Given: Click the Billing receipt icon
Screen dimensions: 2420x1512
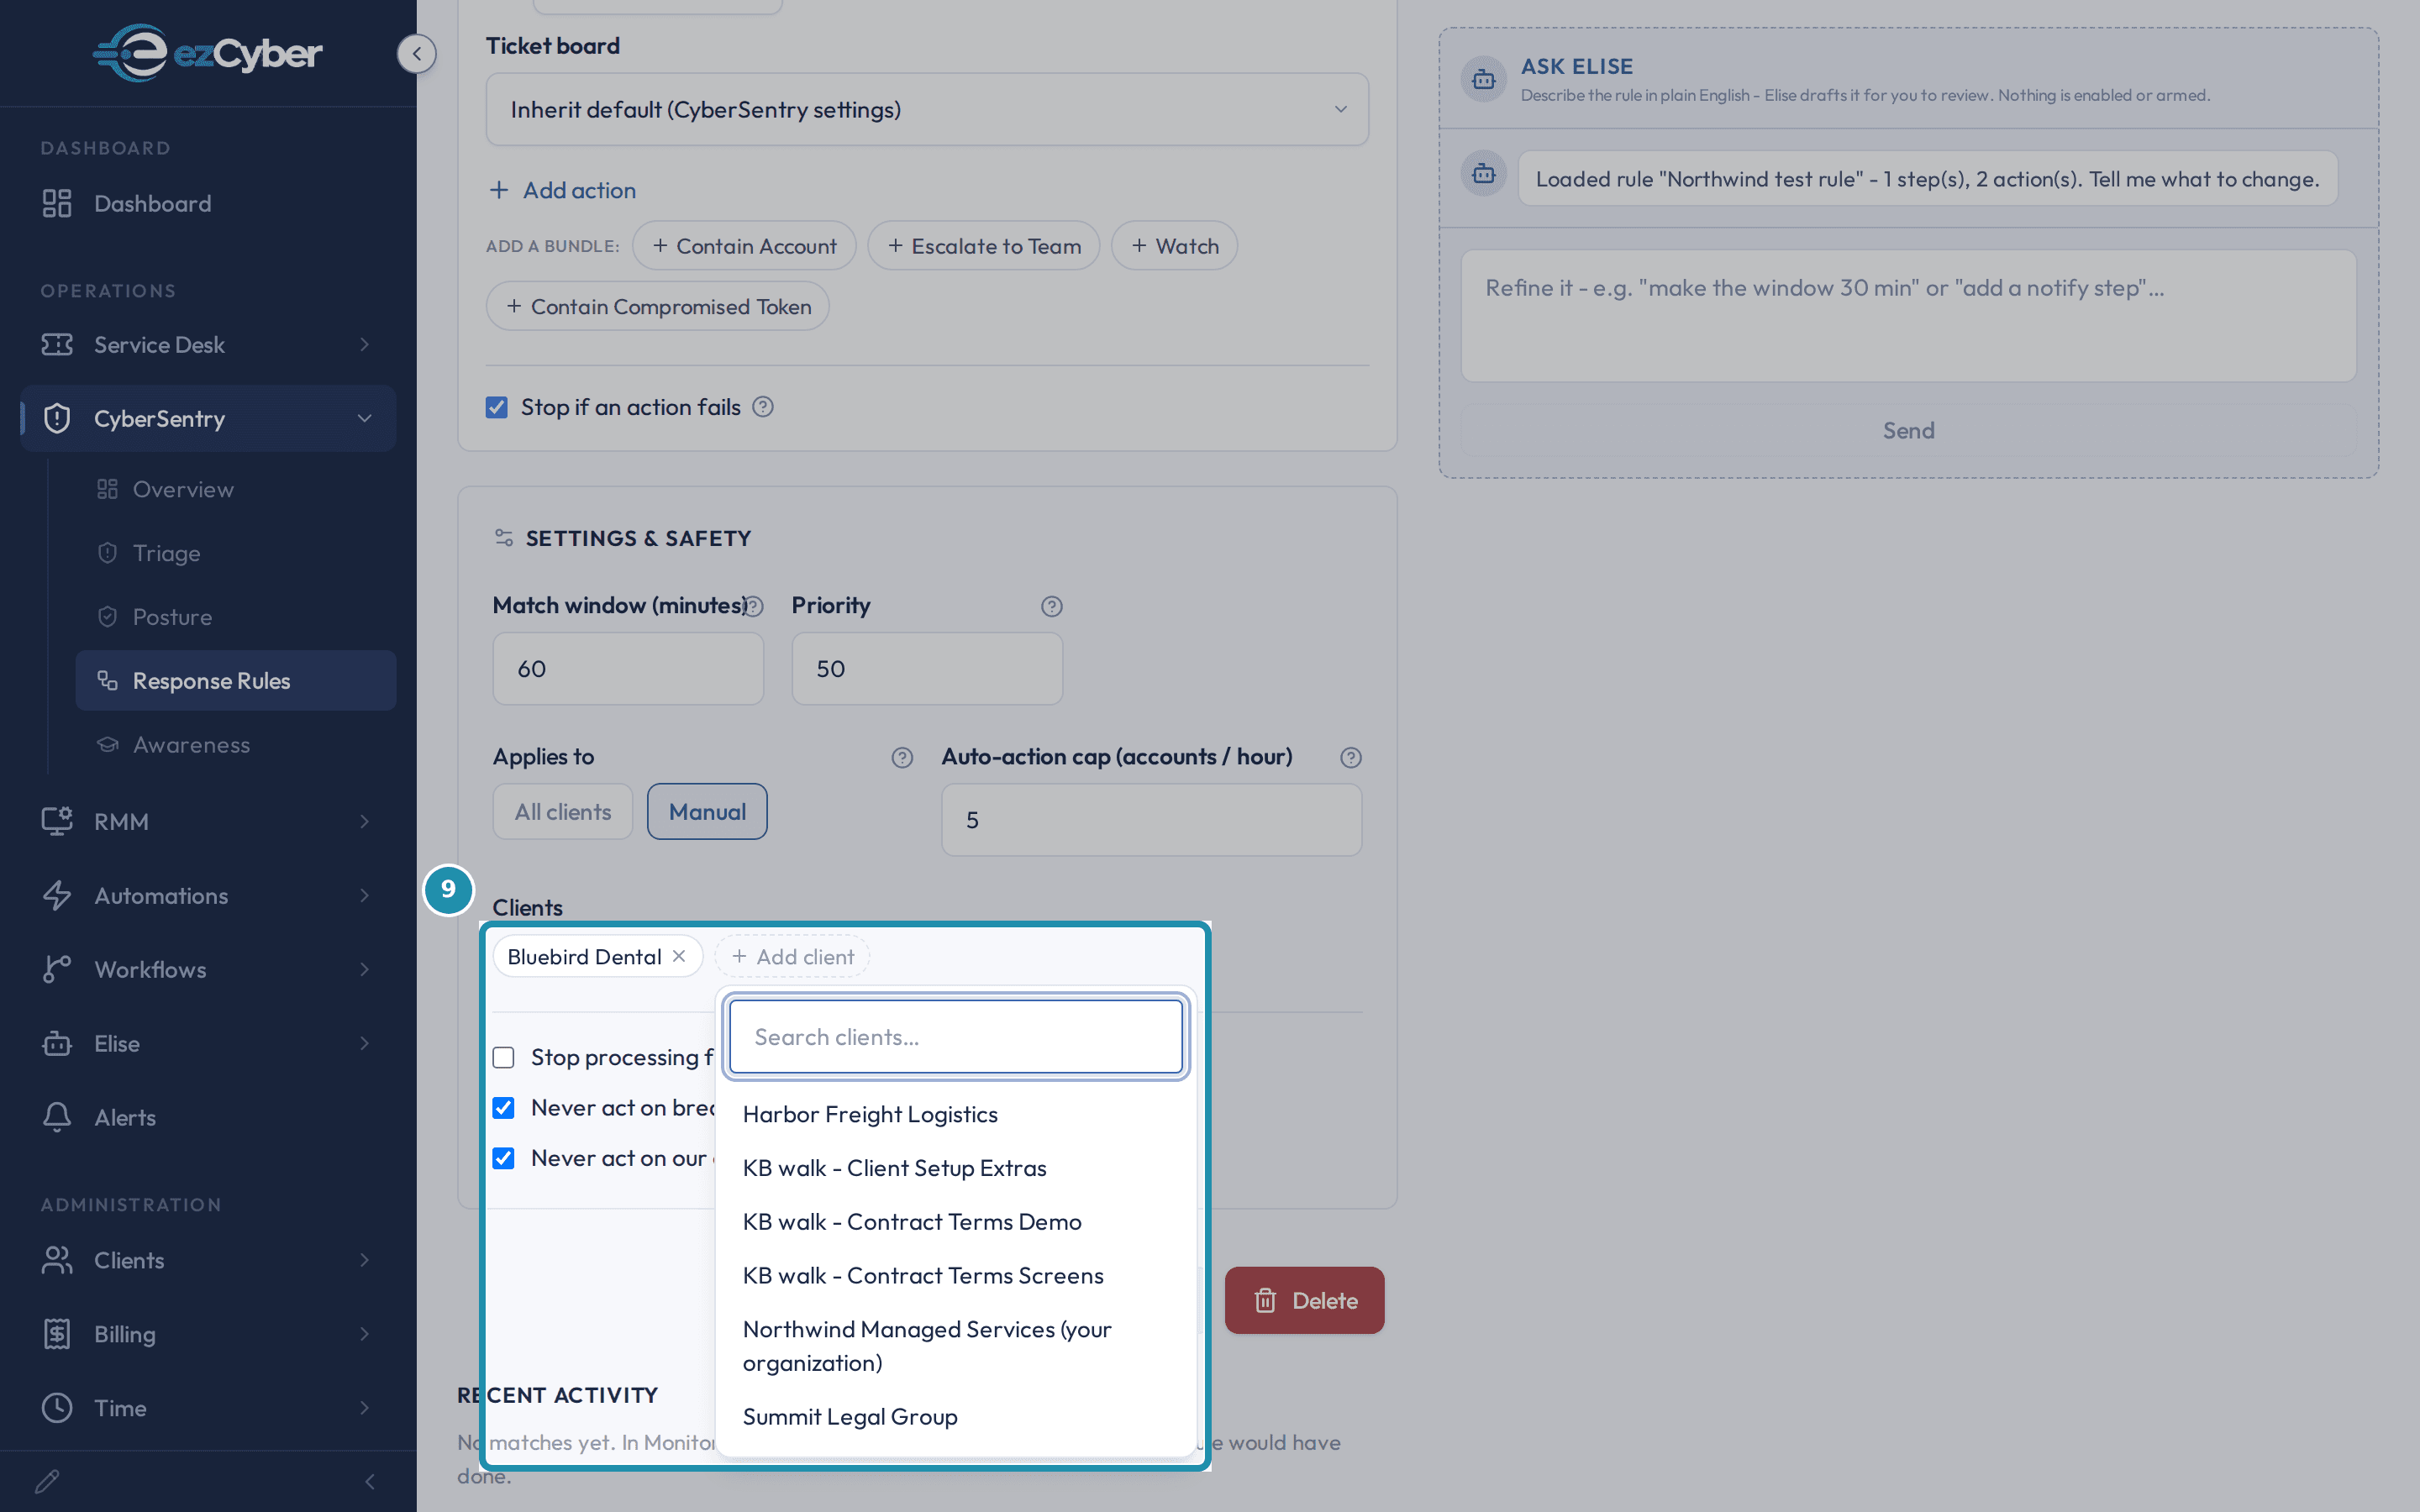Looking at the screenshot, I should (x=57, y=1334).
